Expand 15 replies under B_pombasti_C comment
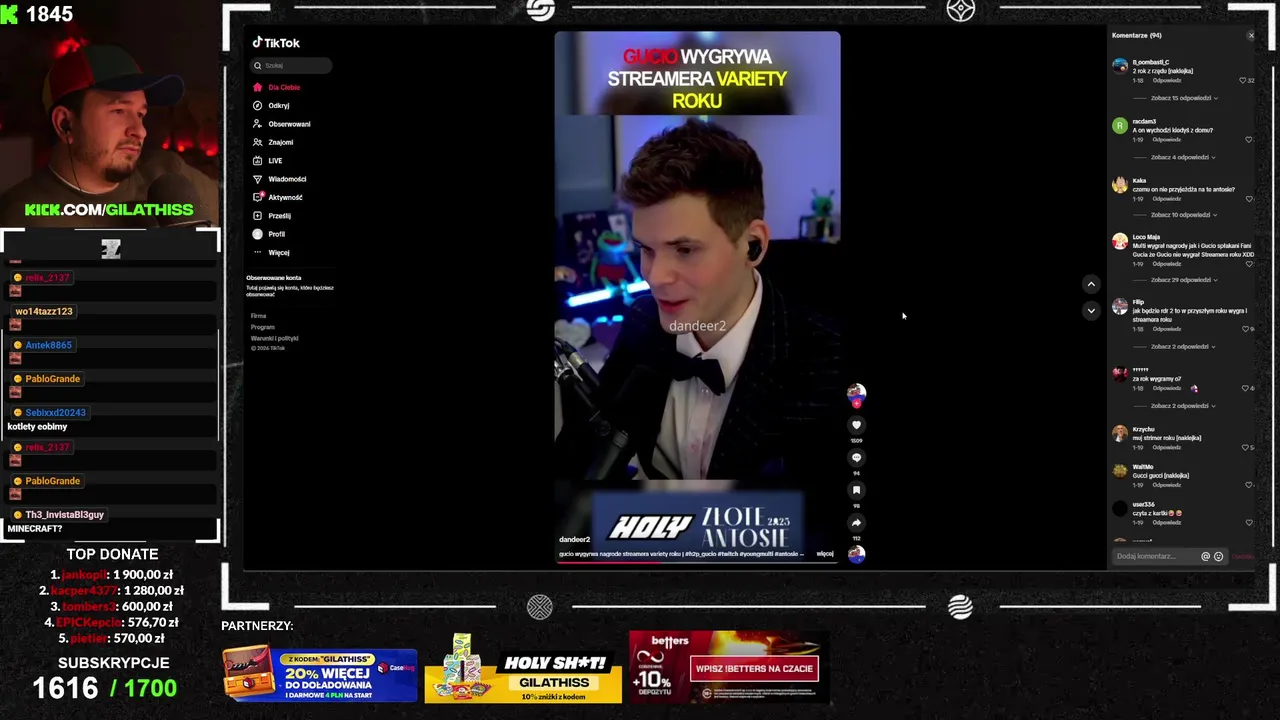The image size is (1280, 720). (x=1184, y=98)
